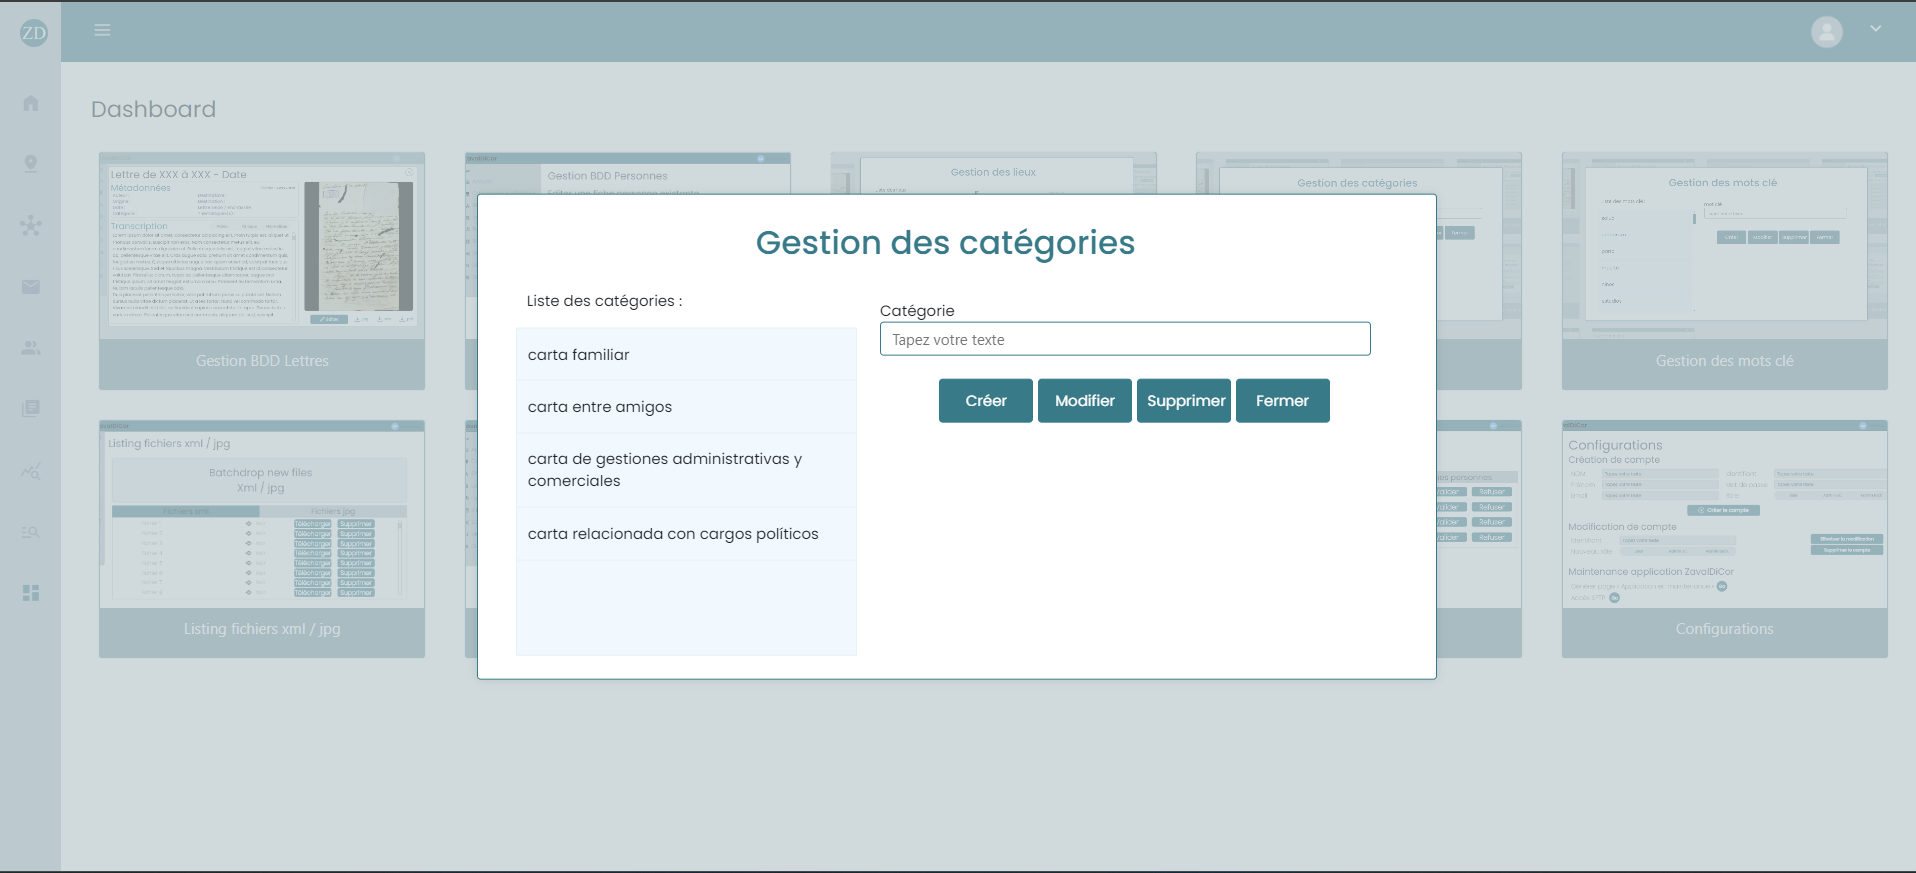The width and height of the screenshot is (1916, 873).
Task: Open the dashboard grid sidebar icon
Action: coord(31,593)
